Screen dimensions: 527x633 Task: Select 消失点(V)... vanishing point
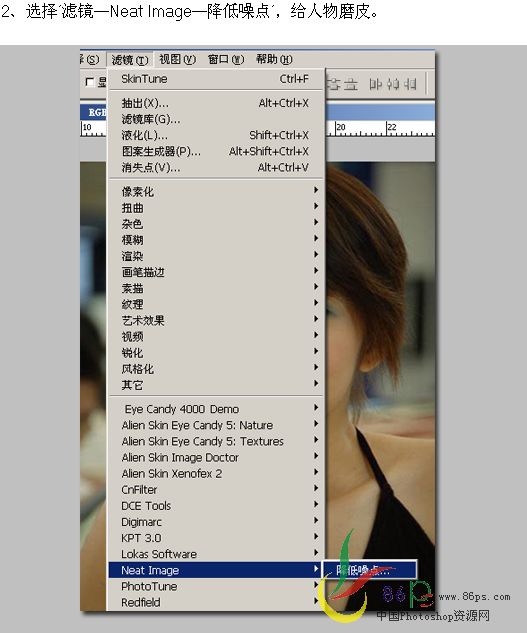point(215,167)
